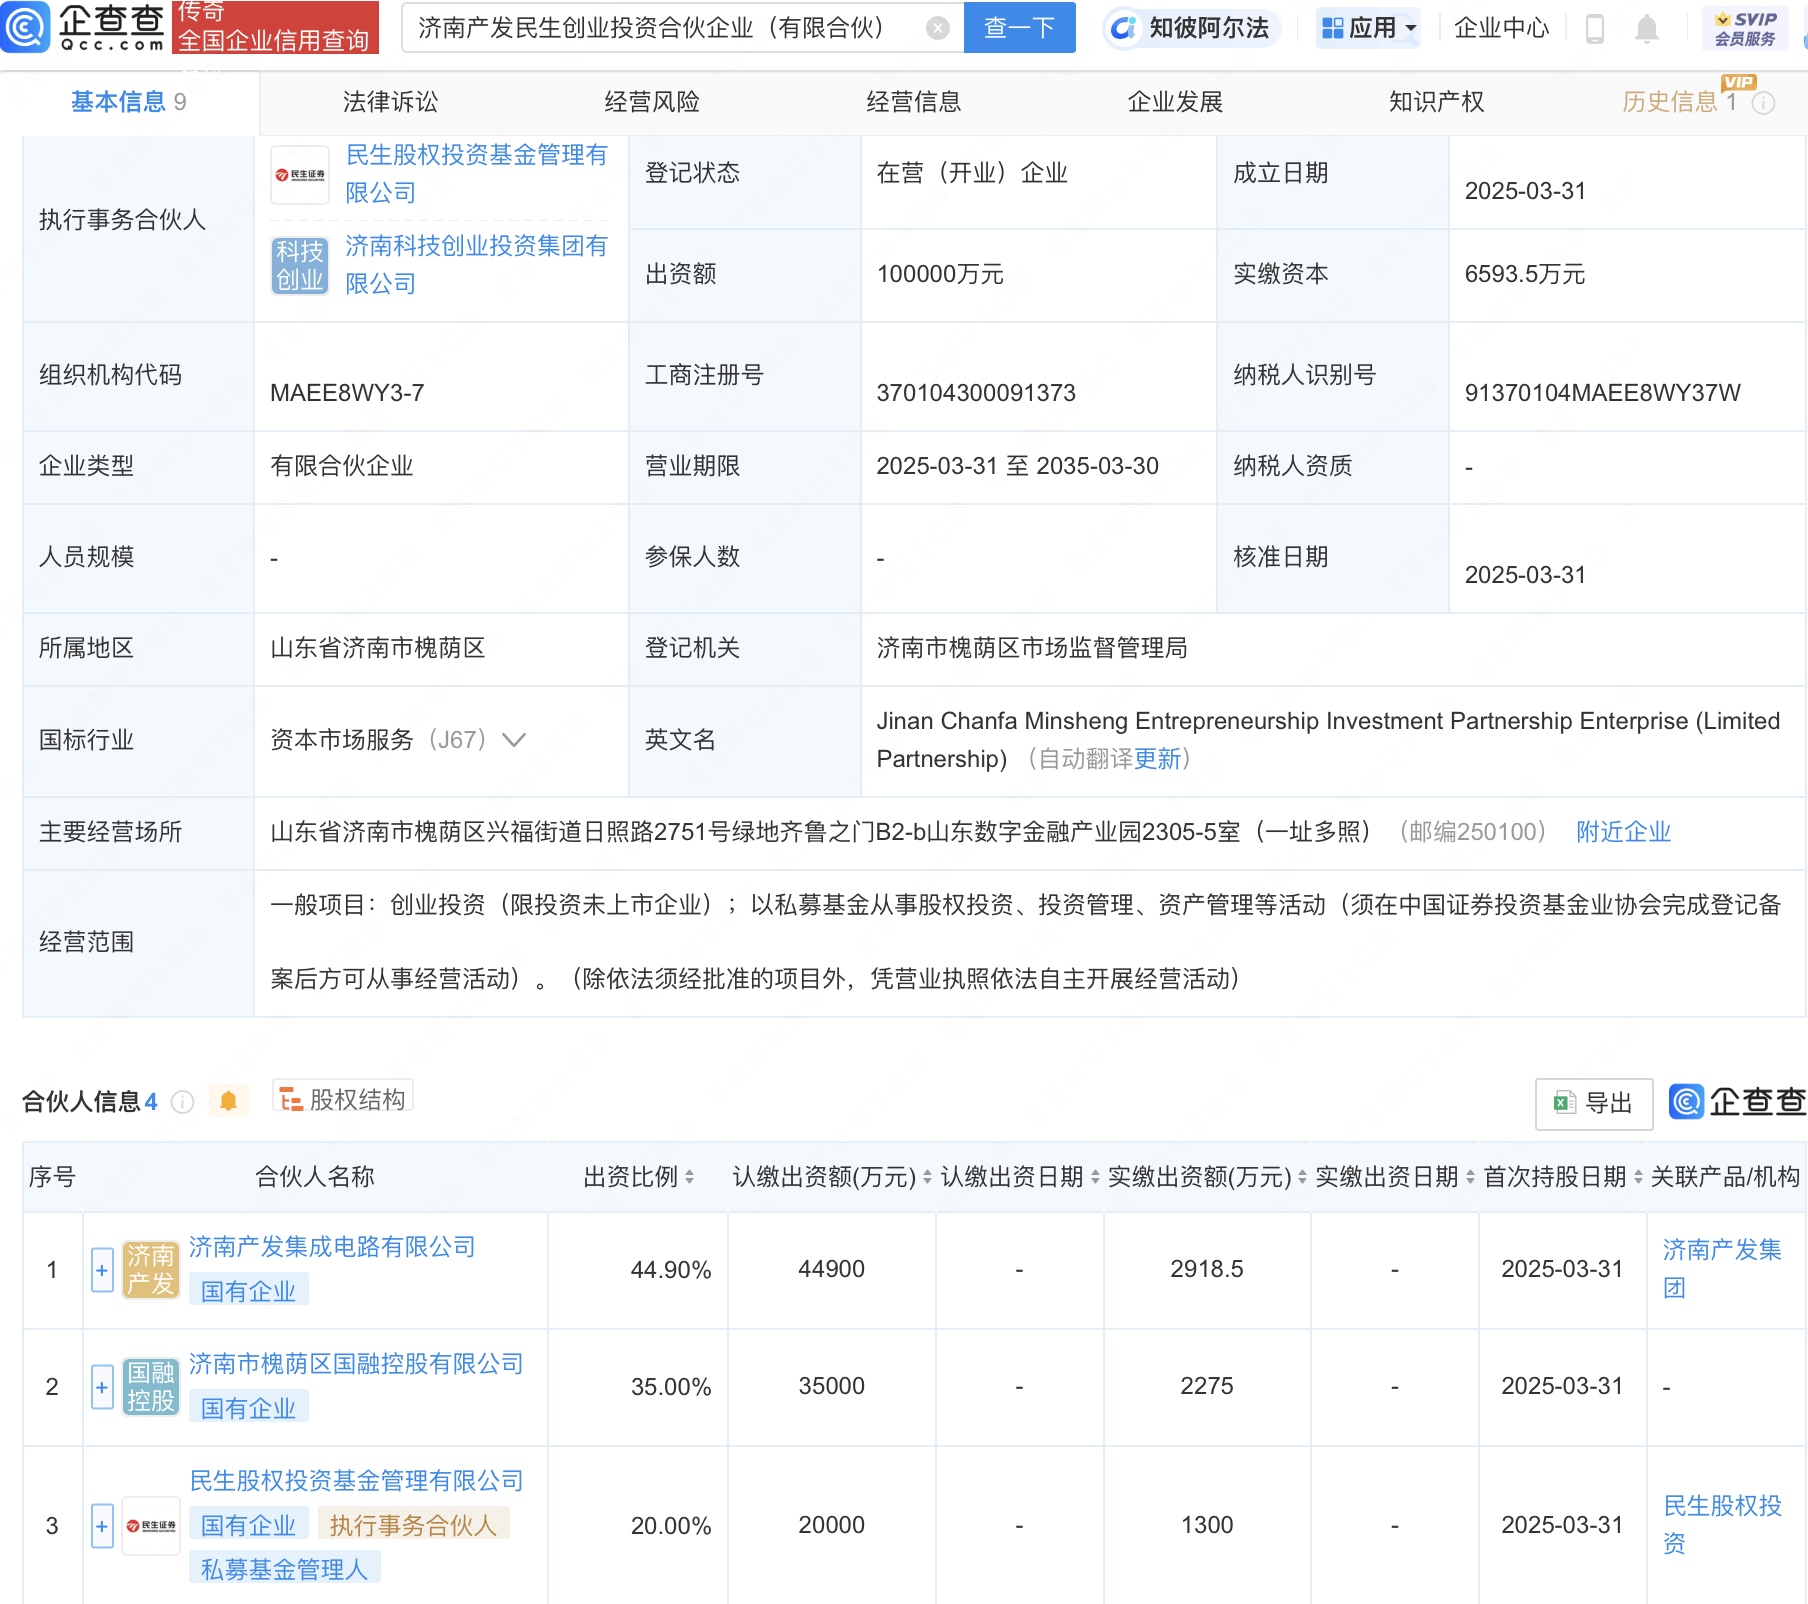This screenshot has width=1808, height=1604.
Task: Clear the search box with the x icon
Action: pyautogui.click(x=936, y=27)
